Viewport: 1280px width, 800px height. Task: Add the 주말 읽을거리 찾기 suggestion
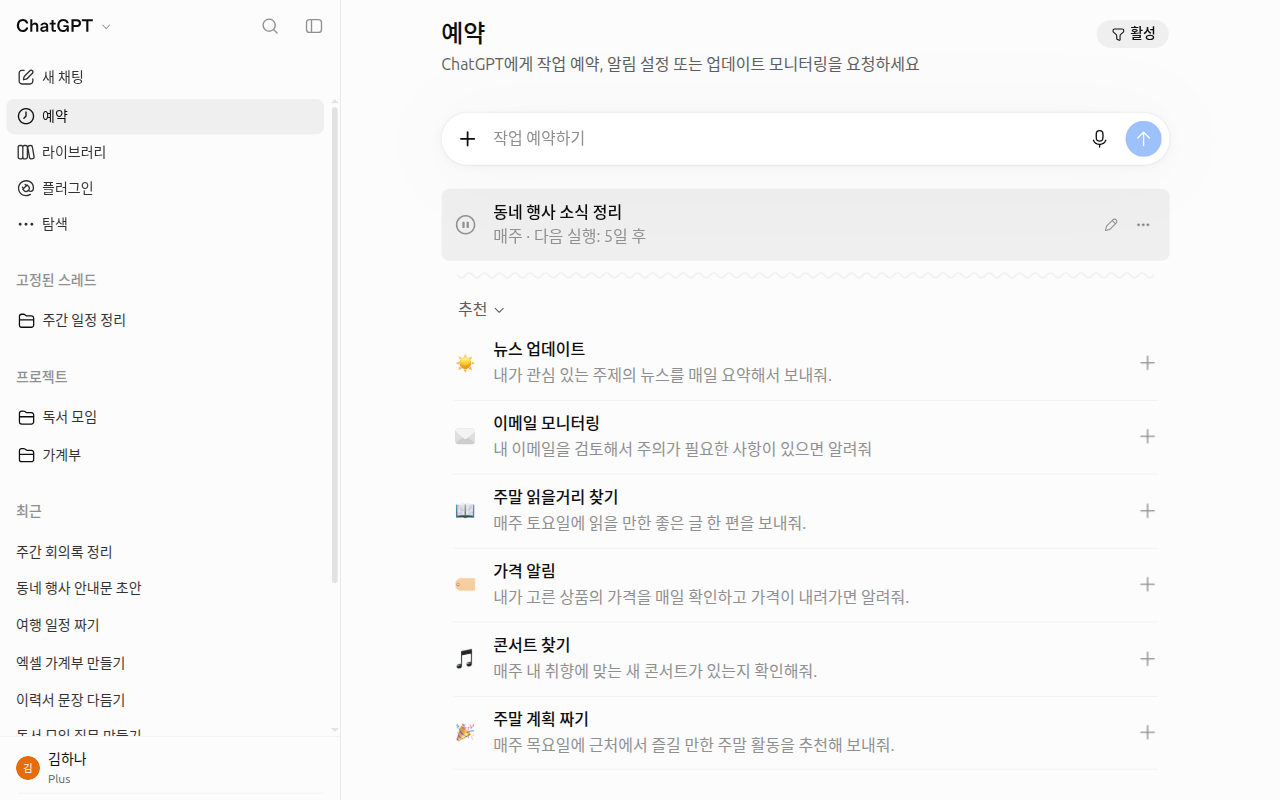click(1147, 511)
